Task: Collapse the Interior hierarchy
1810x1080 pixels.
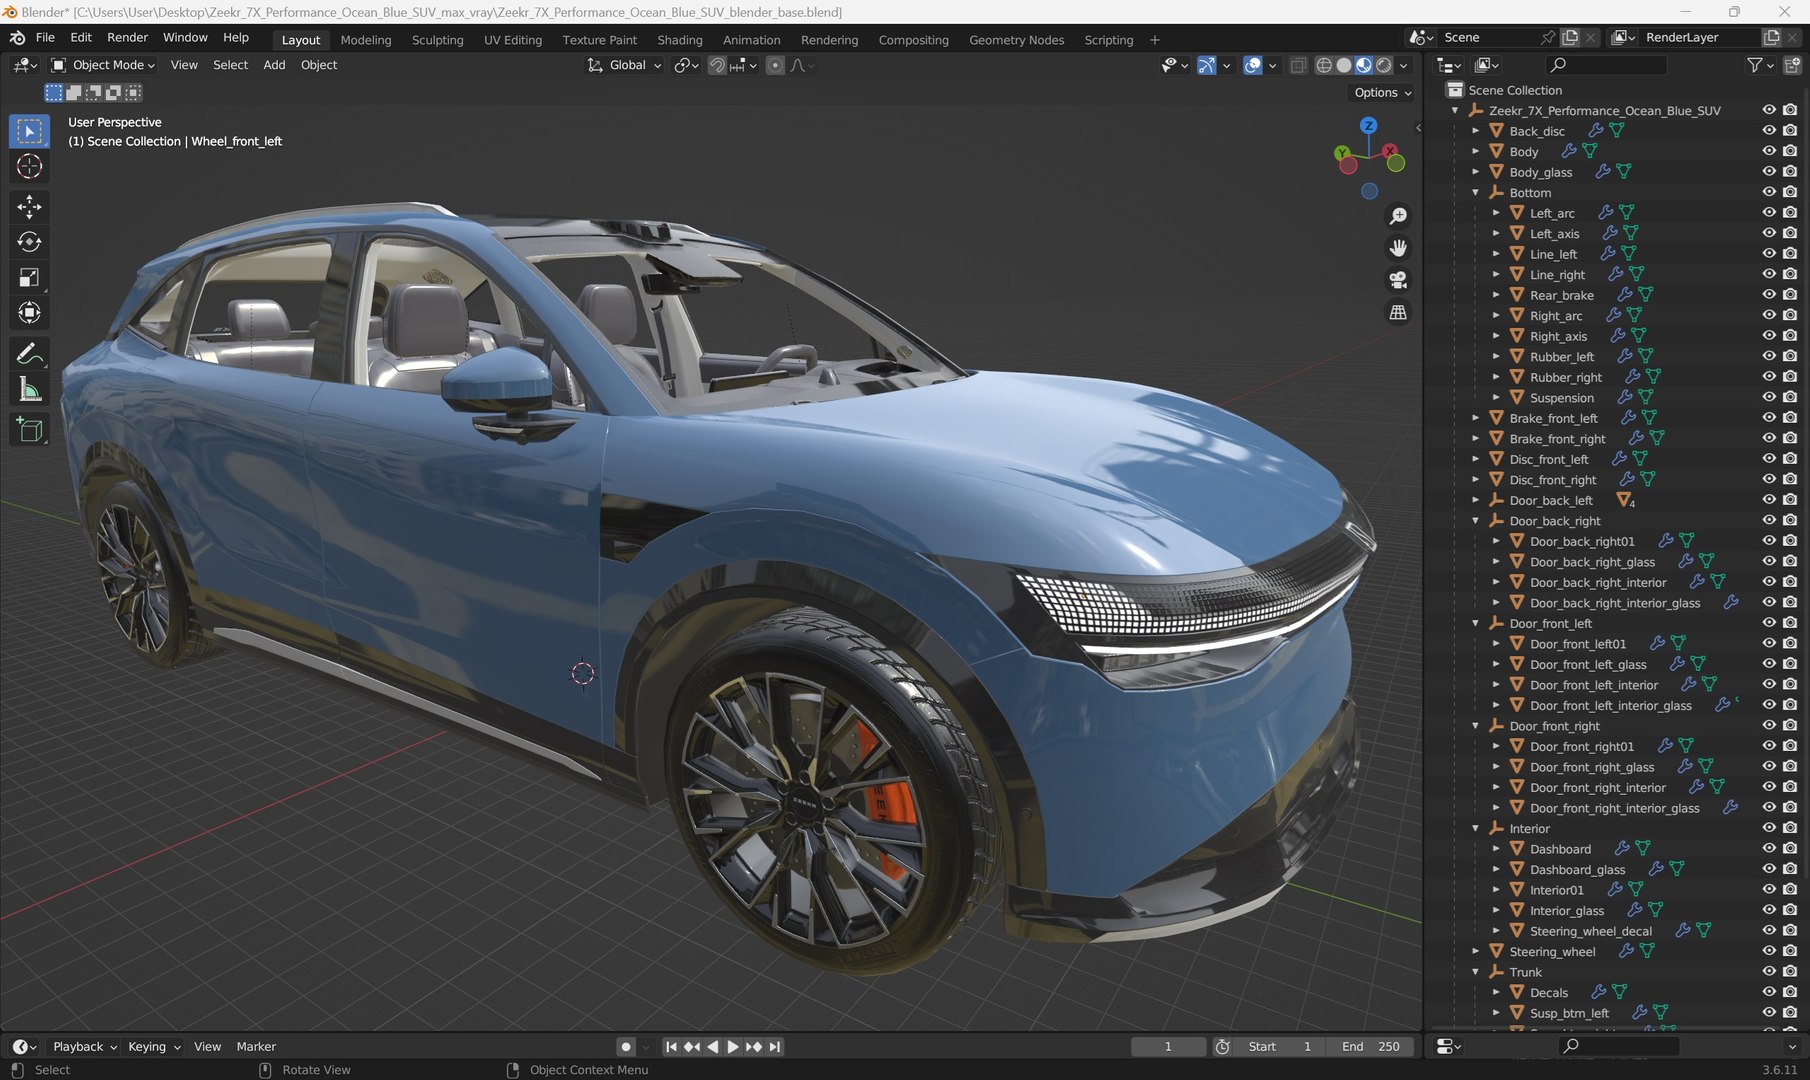Action: click(1476, 828)
